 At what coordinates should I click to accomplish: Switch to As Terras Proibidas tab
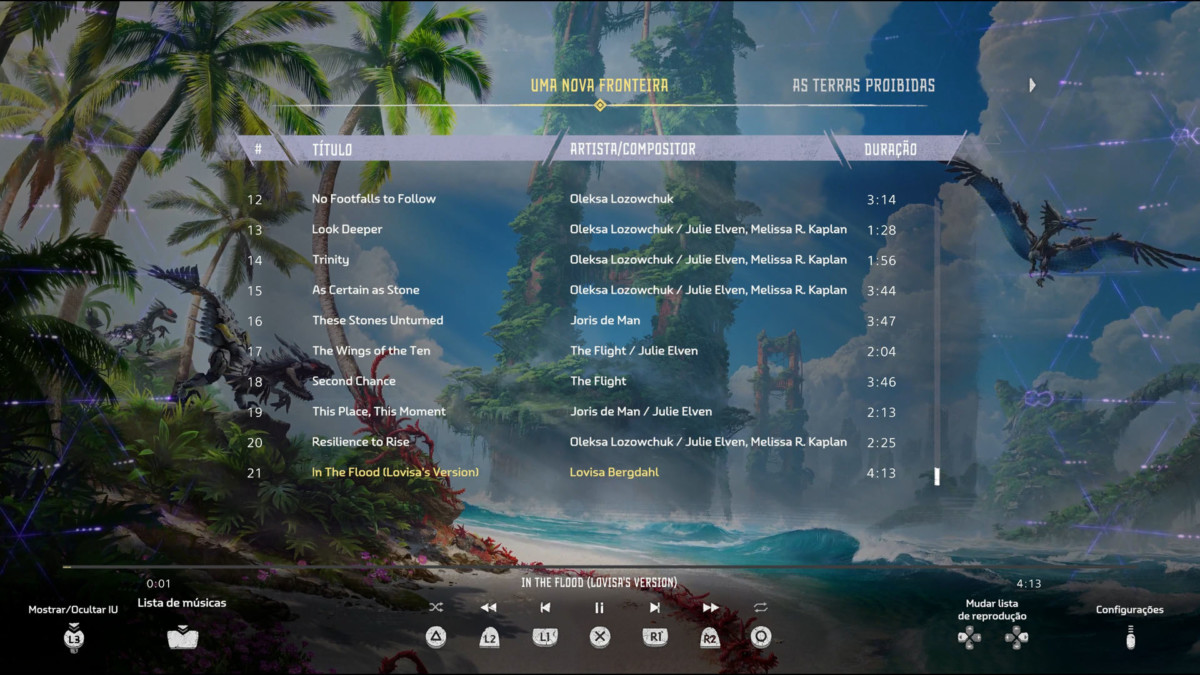pos(864,85)
